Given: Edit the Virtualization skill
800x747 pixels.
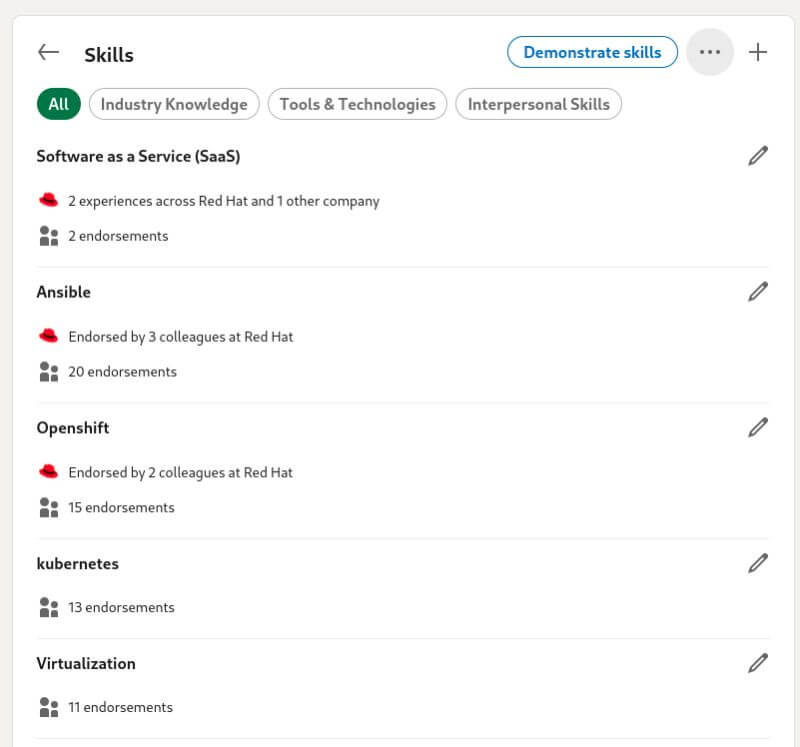Looking at the screenshot, I should pos(758,663).
